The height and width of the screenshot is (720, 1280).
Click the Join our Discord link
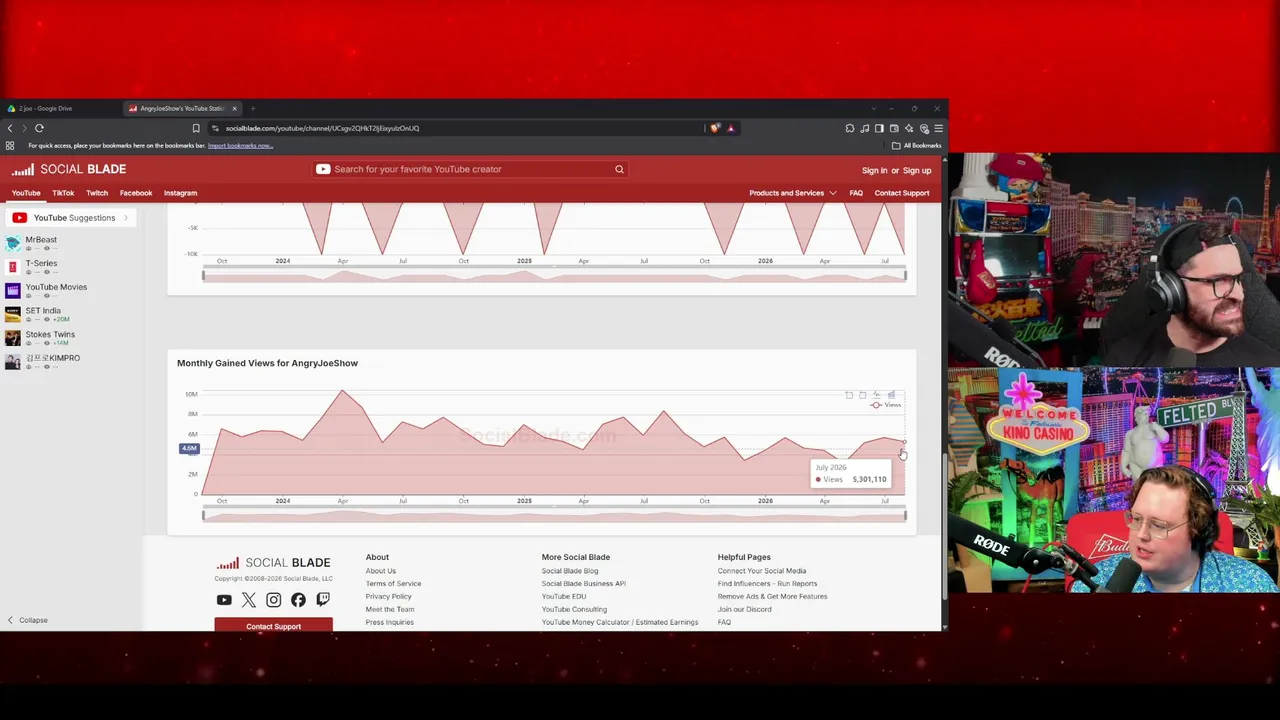pyautogui.click(x=744, y=609)
